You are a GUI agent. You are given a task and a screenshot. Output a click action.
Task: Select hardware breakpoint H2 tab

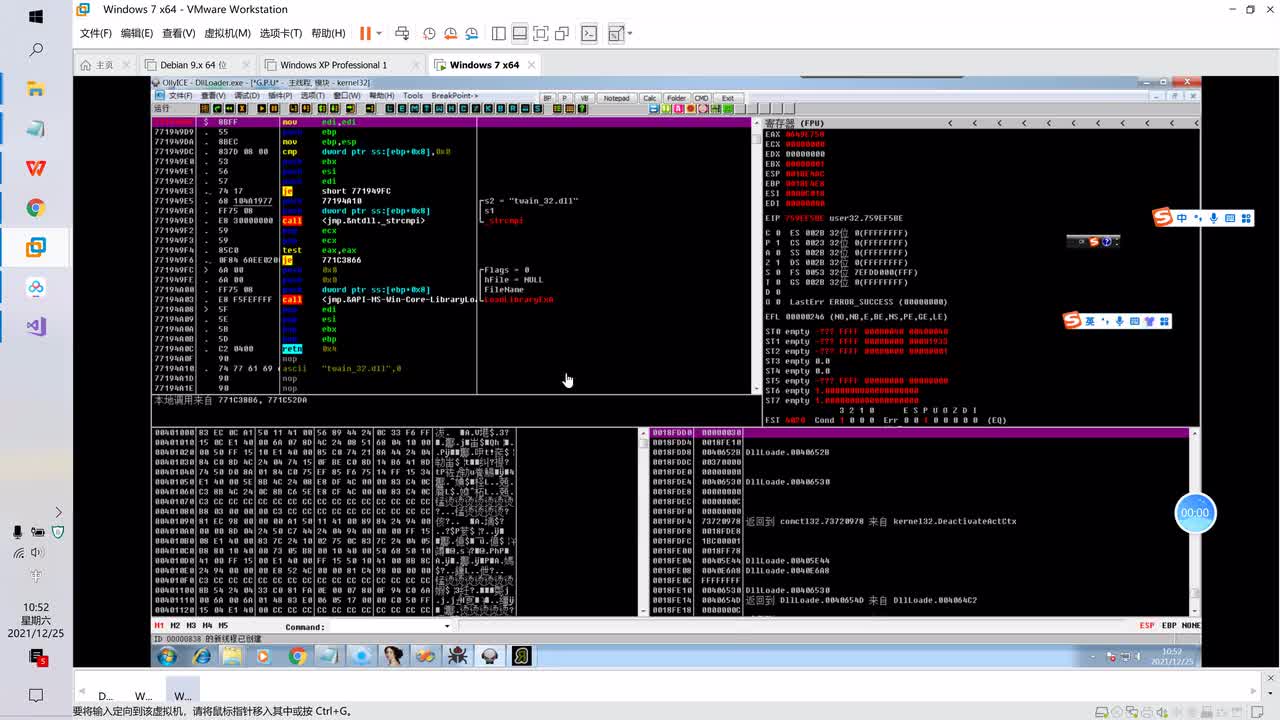pyautogui.click(x=175, y=626)
